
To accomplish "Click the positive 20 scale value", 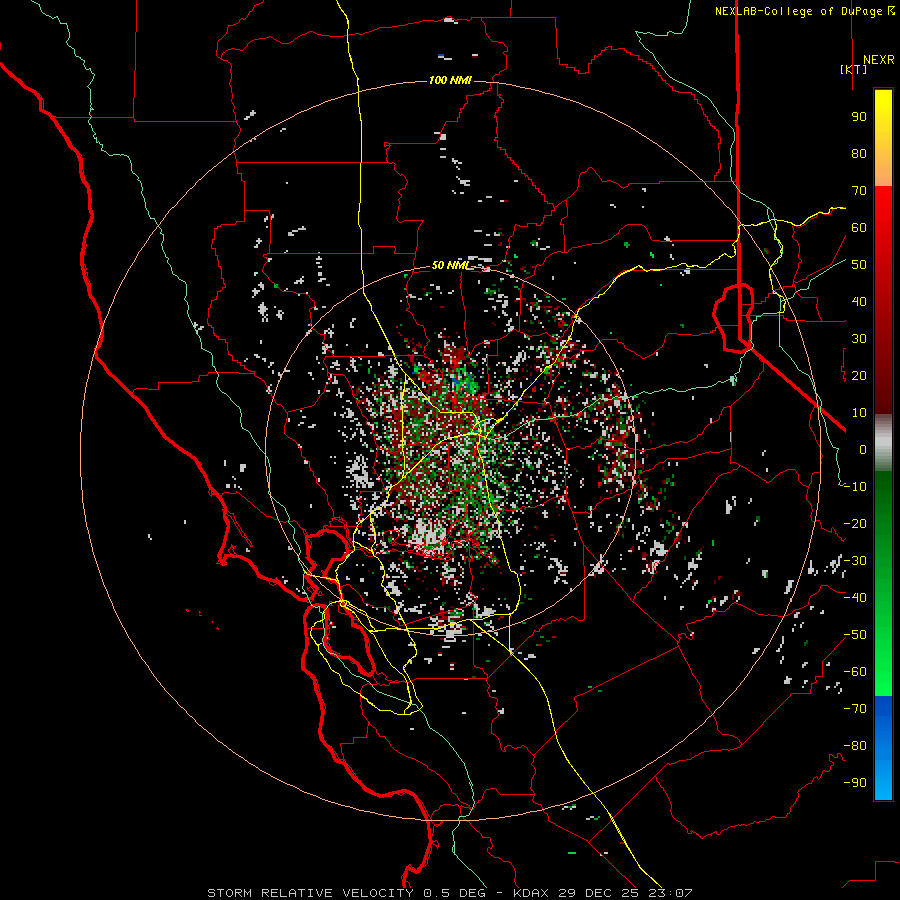I will pos(859,375).
